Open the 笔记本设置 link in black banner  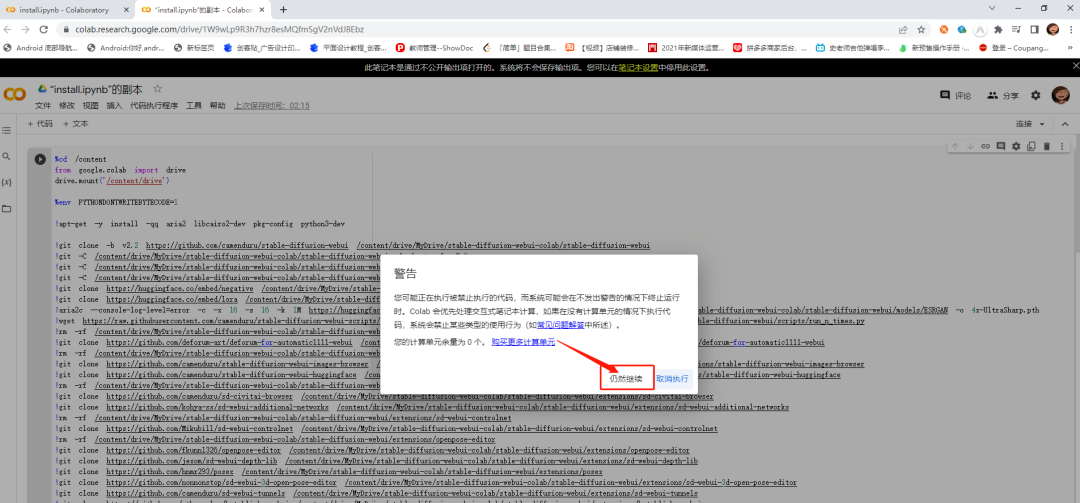click(x=638, y=68)
